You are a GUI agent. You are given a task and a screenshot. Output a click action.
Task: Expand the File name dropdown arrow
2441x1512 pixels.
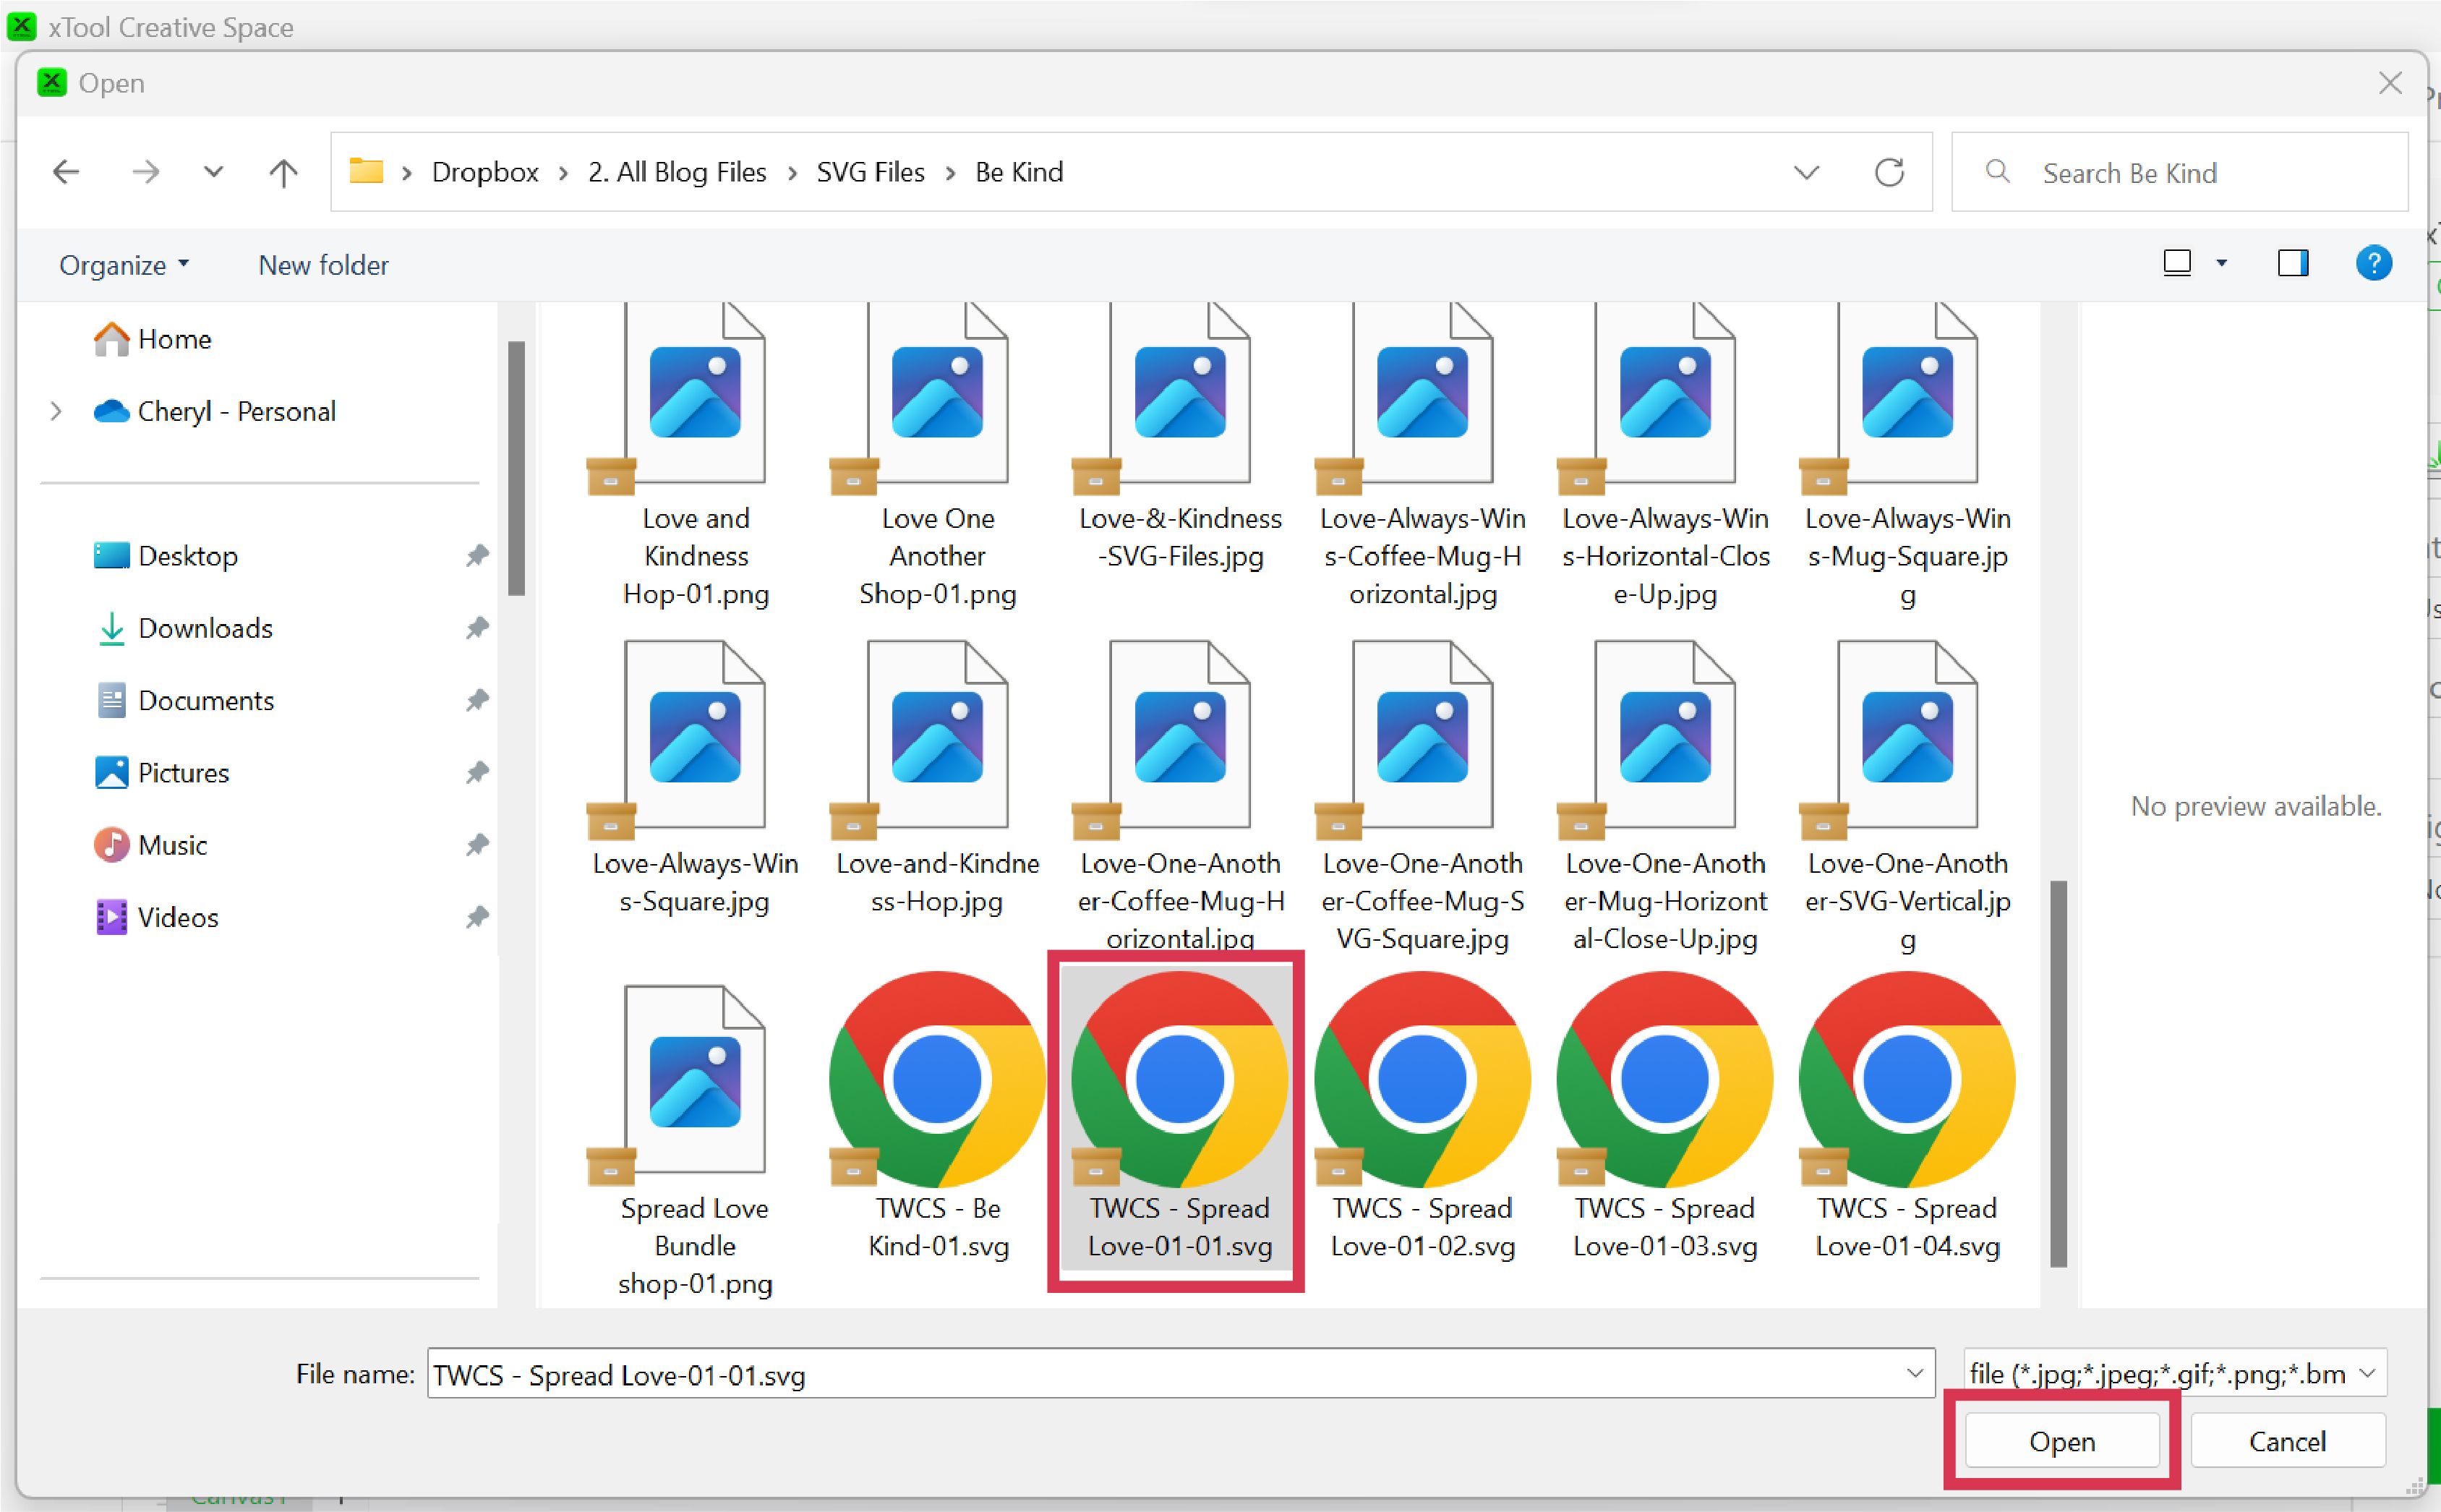pos(1914,1374)
